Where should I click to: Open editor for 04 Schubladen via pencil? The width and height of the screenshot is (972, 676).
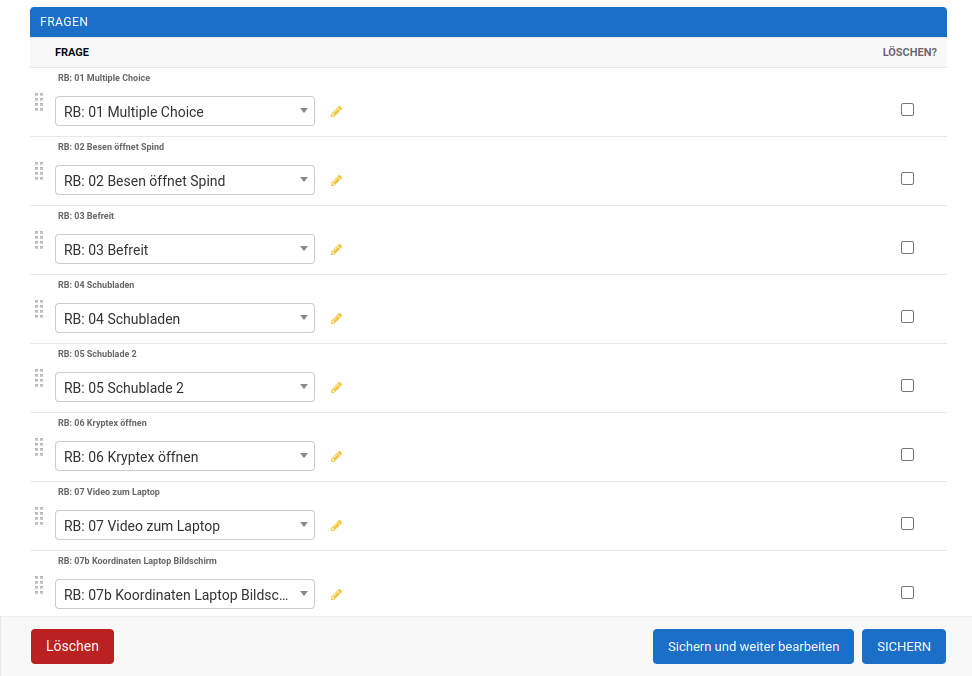(336, 319)
